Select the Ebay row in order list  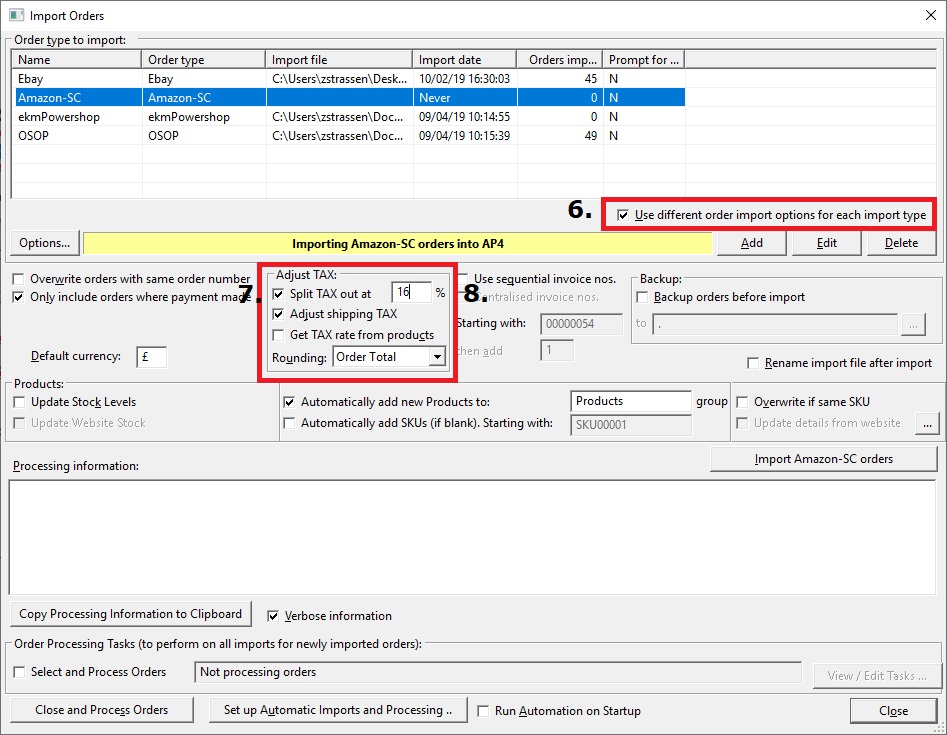click(348, 79)
